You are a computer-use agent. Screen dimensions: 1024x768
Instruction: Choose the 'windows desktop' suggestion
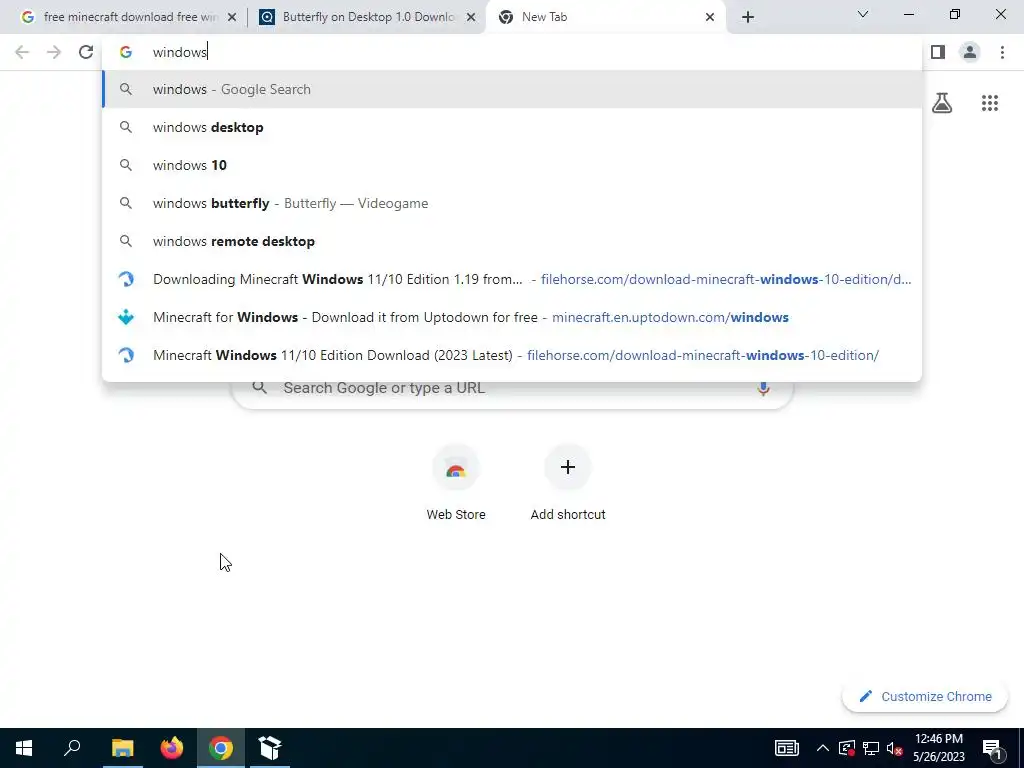(512, 127)
